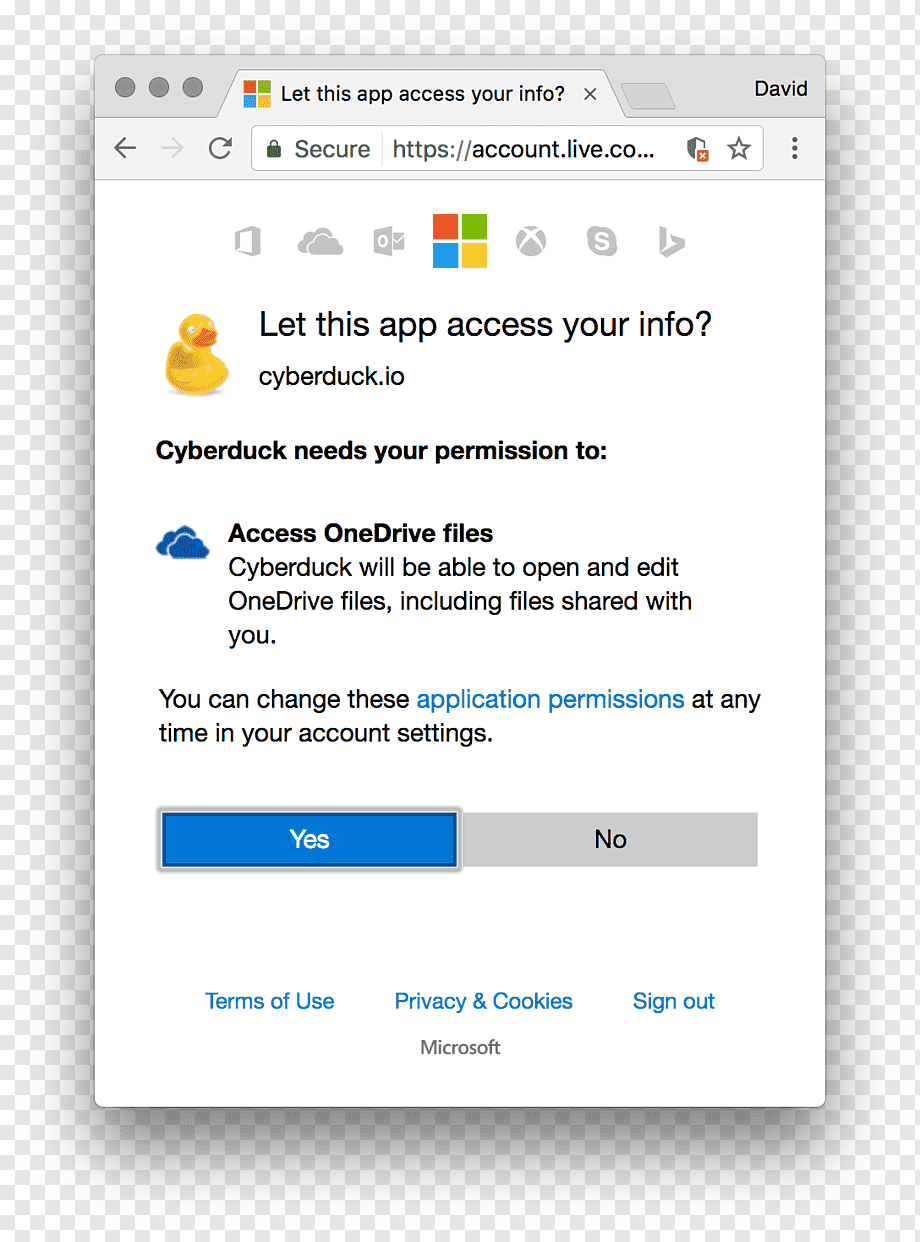Select the Outlook icon in header
Screen dimensions: 920x1242
(389, 242)
